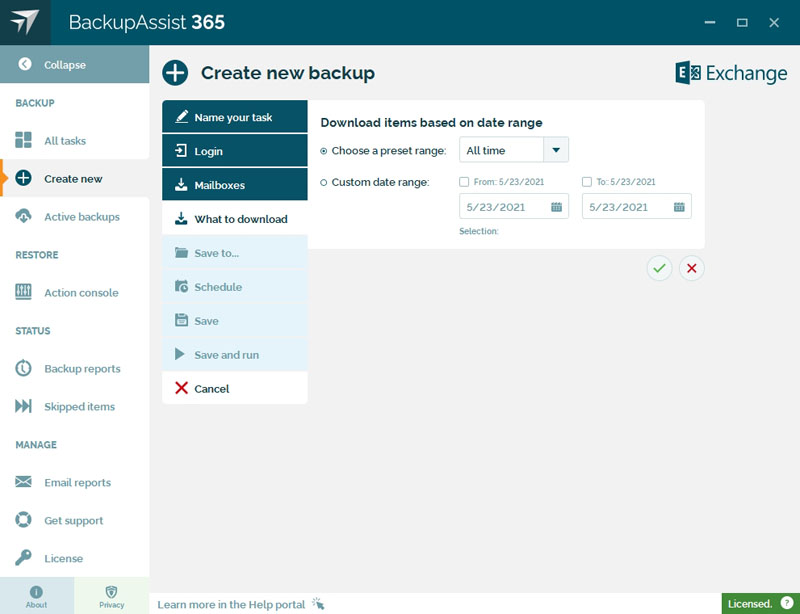Click the License key icon
Viewport: 800px width, 614px height.
(23, 557)
